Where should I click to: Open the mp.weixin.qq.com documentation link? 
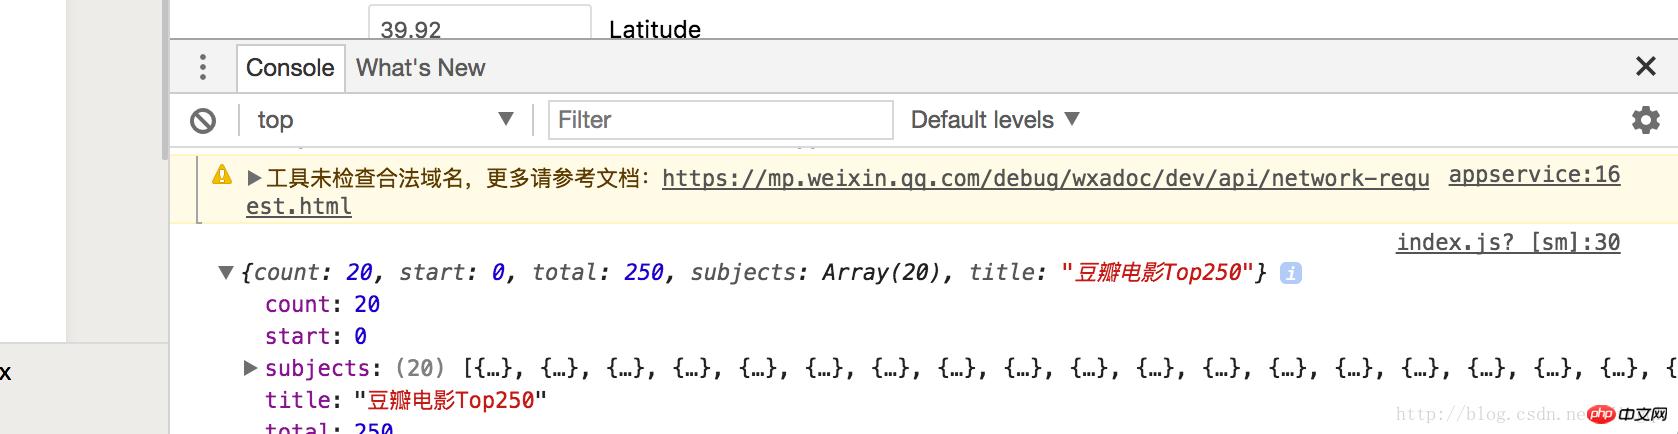[x=1045, y=178]
